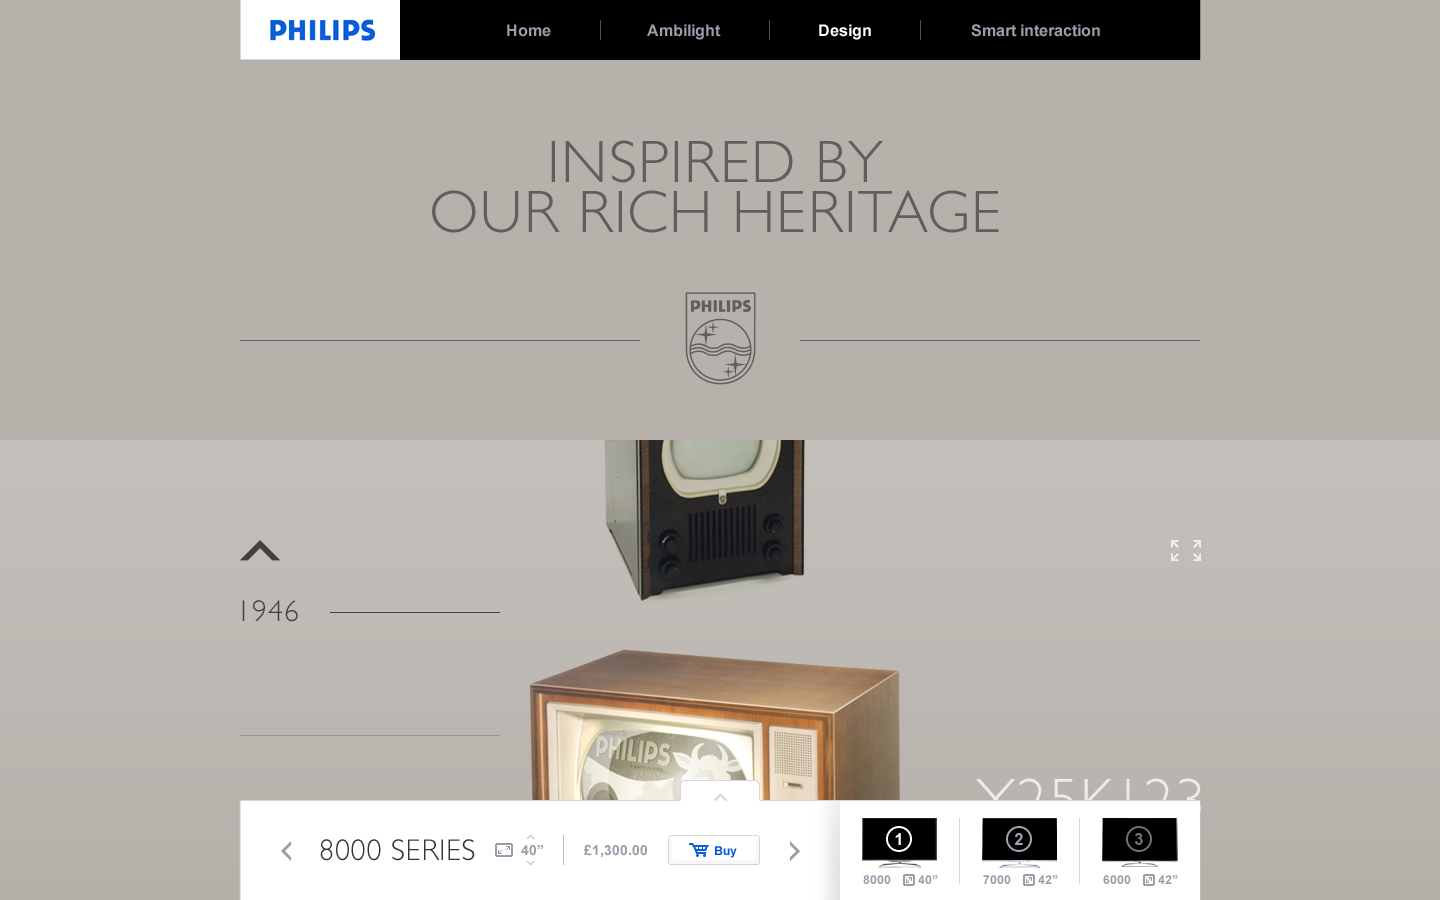
Task: Select the 7000 series TV thumbnail
Action: pos(1019,842)
